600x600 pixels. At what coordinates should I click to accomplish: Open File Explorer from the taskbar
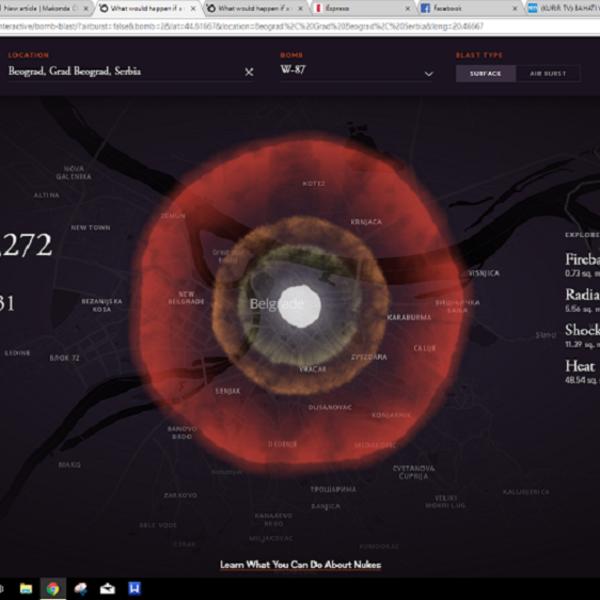[x=25, y=588]
